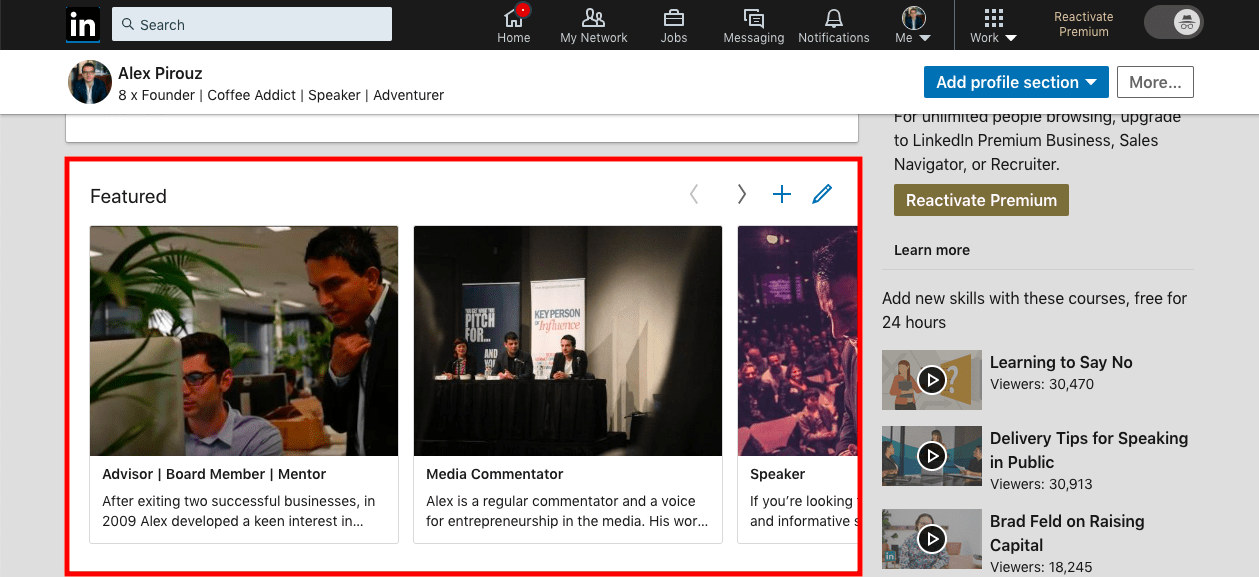The image size is (1259, 577).
Task: Click the LinkedIn logo
Action: (x=82, y=24)
